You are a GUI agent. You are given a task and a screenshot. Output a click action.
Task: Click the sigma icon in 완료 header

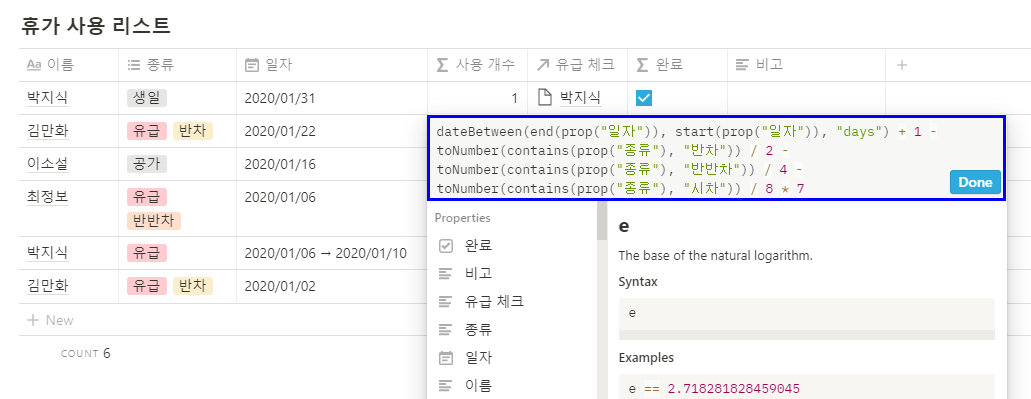pos(642,65)
